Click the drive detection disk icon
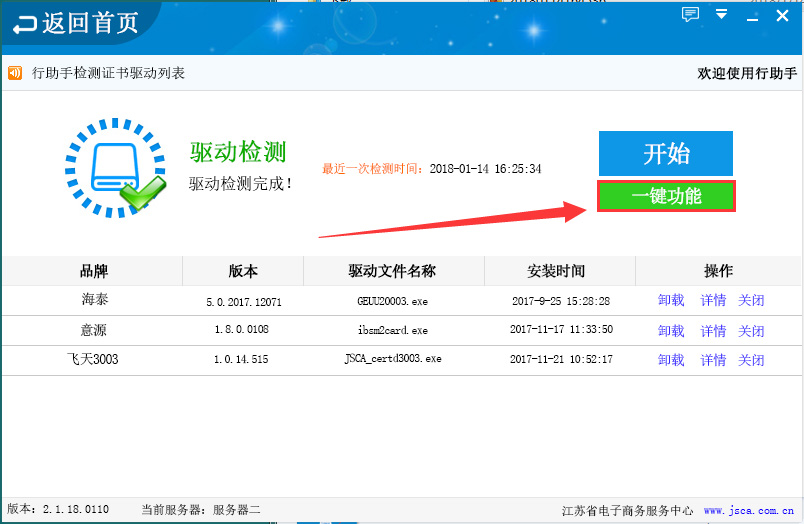Screen dimensions: 804x524 tap(115, 168)
